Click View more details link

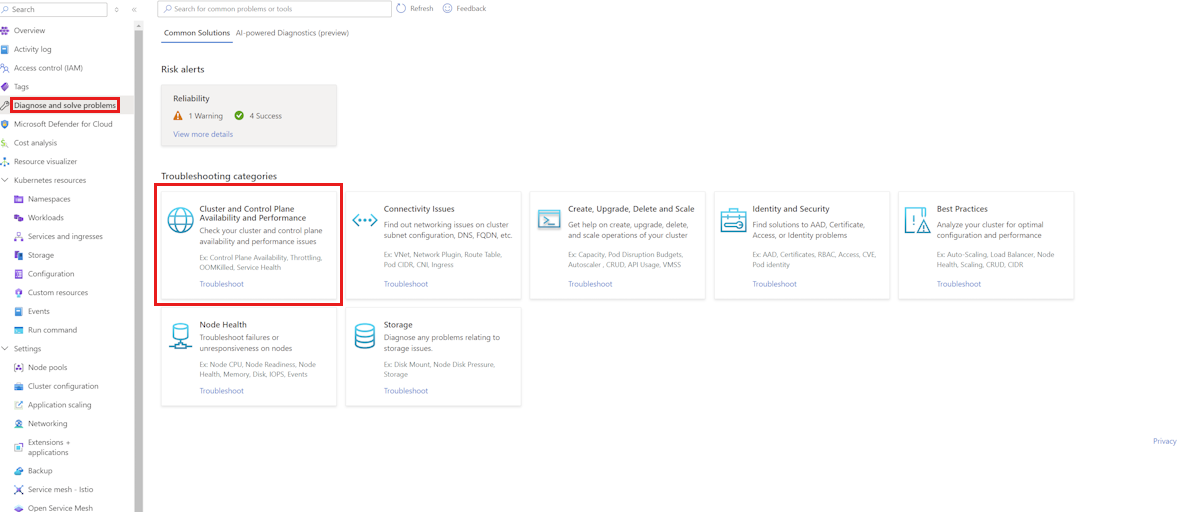203,134
